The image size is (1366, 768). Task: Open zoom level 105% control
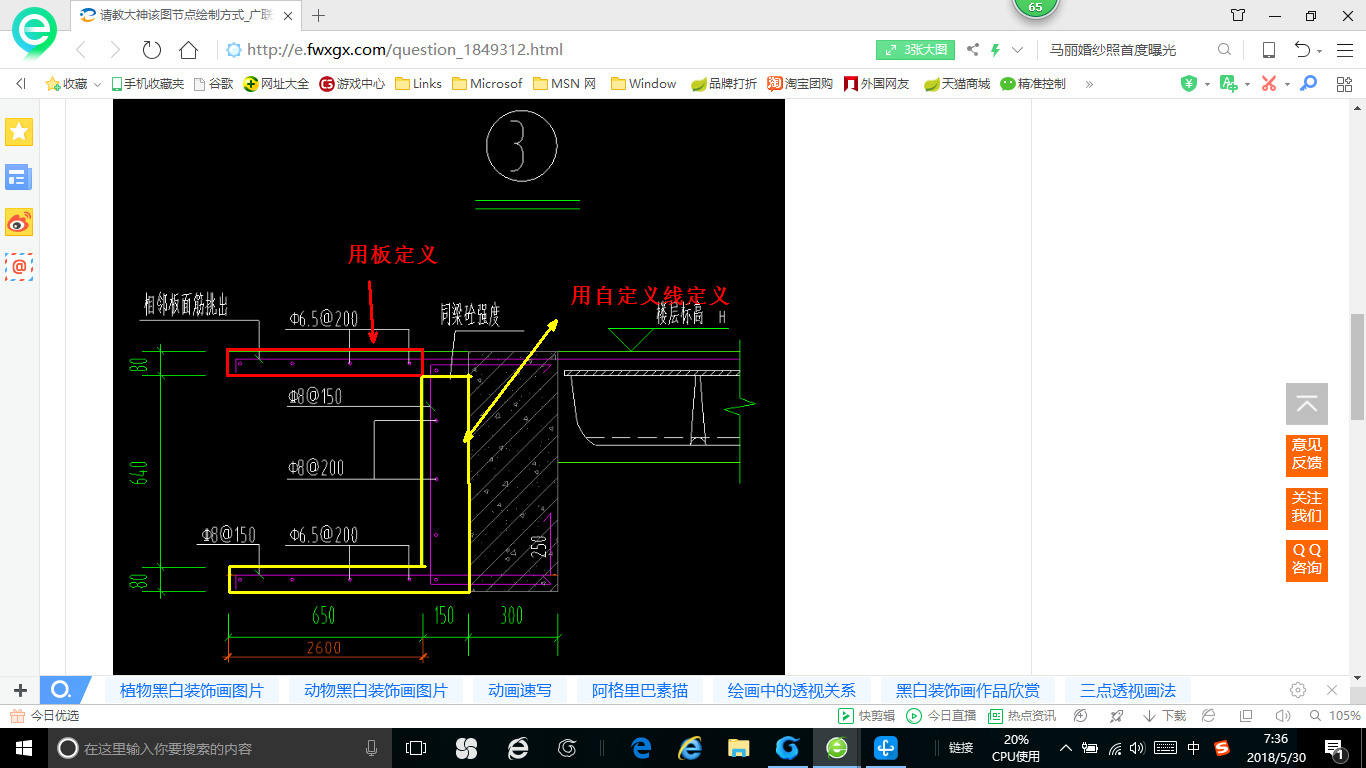pyautogui.click(x=1337, y=716)
